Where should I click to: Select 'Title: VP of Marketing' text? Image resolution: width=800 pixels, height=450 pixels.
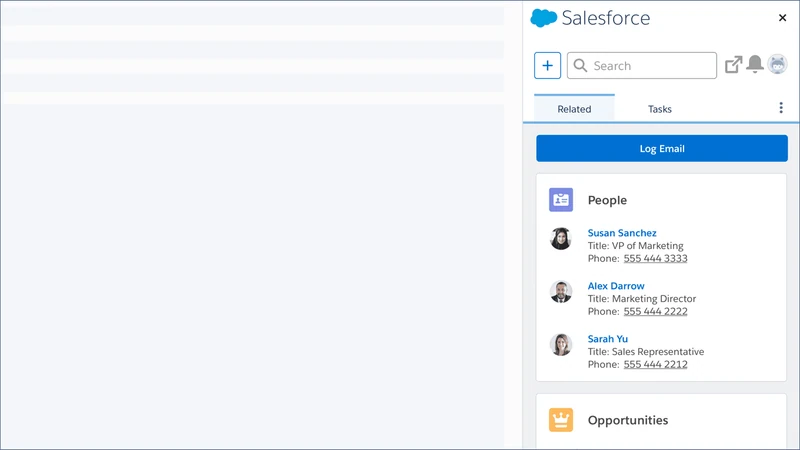click(x=635, y=245)
